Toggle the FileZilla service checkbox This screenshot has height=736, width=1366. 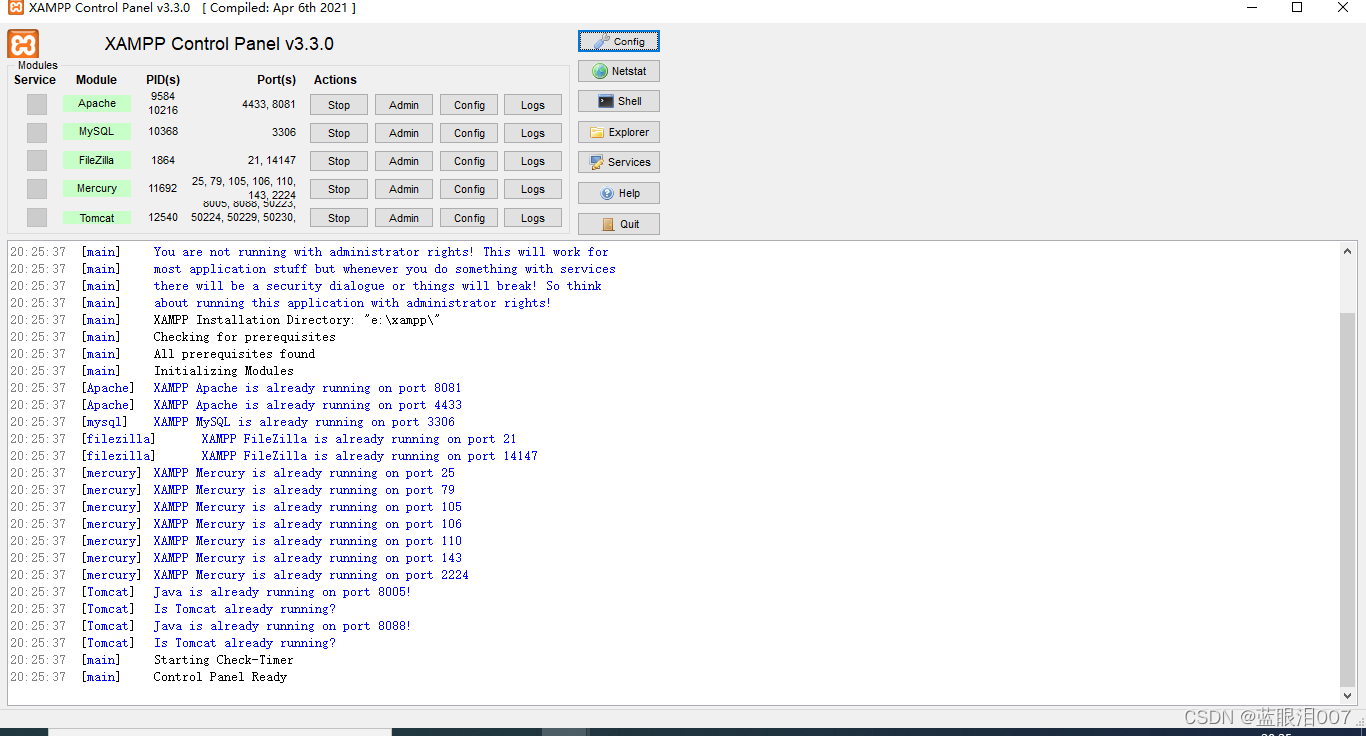[37, 160]
